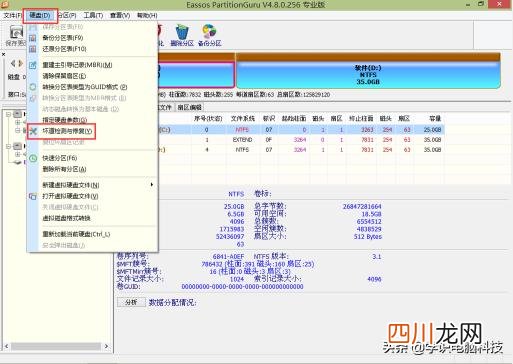This screenshot has height=364, width=513.
Task: Open the 帮助(H) menu
Action: point(147,15)
